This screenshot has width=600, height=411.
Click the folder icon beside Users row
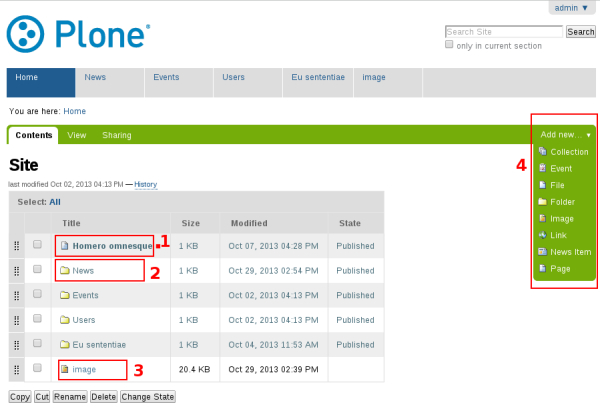[x=65, y=320]
